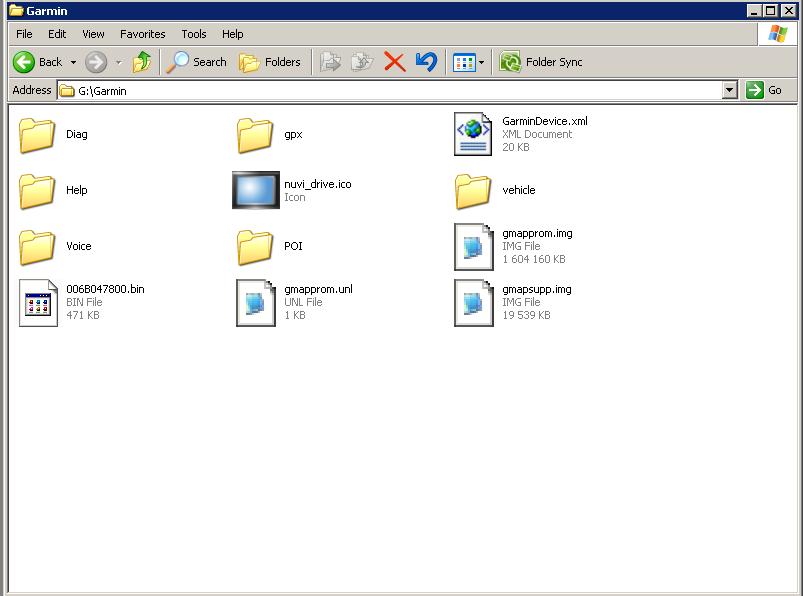Image resolution: width=803 pixels, height=596 pixels.
Task: Select the gmapprom.unl file
Action: 256,302
